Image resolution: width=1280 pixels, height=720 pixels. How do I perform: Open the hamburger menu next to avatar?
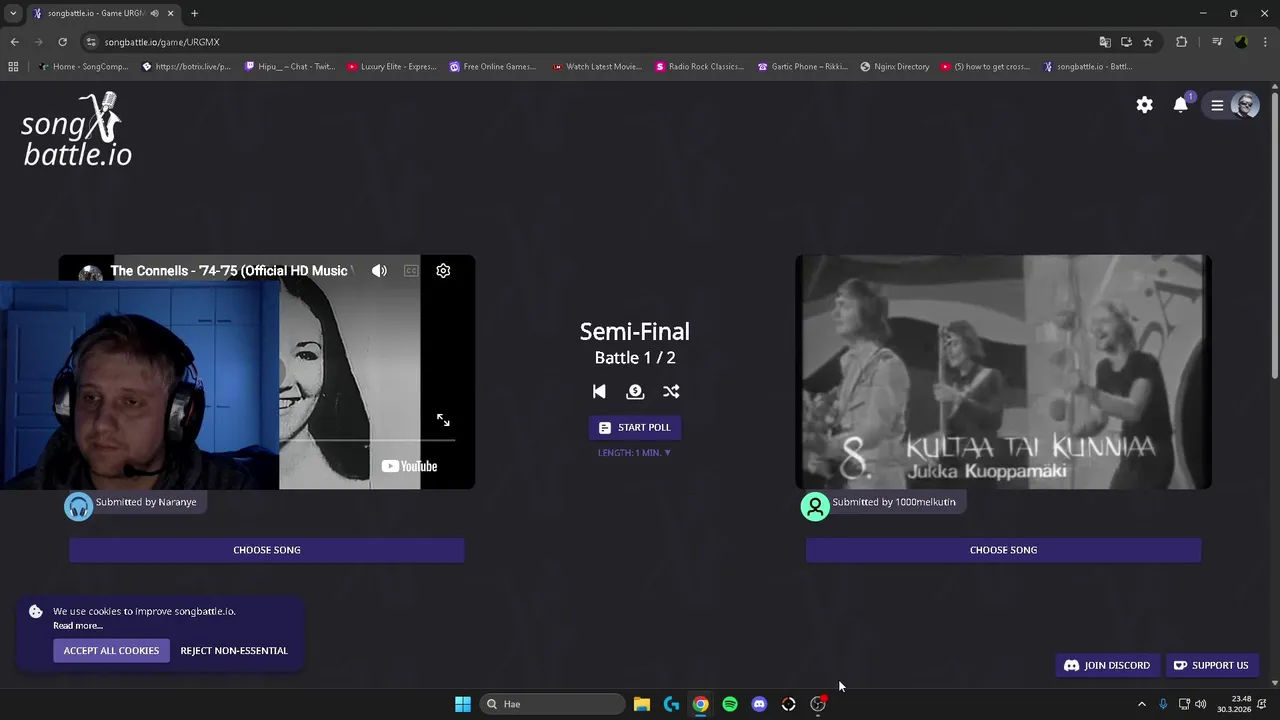coord(1217,105)
